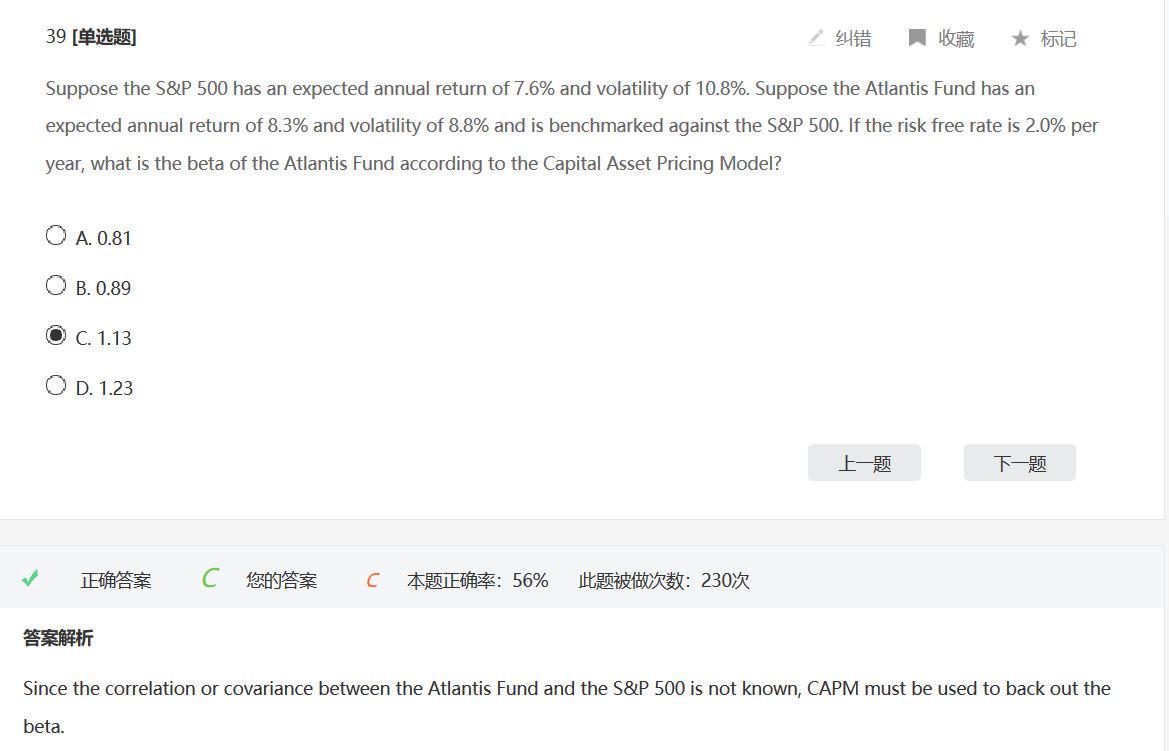The image size is (1169, 751).
Task: Select radio option D. 1.23
Action: point(56,386)
